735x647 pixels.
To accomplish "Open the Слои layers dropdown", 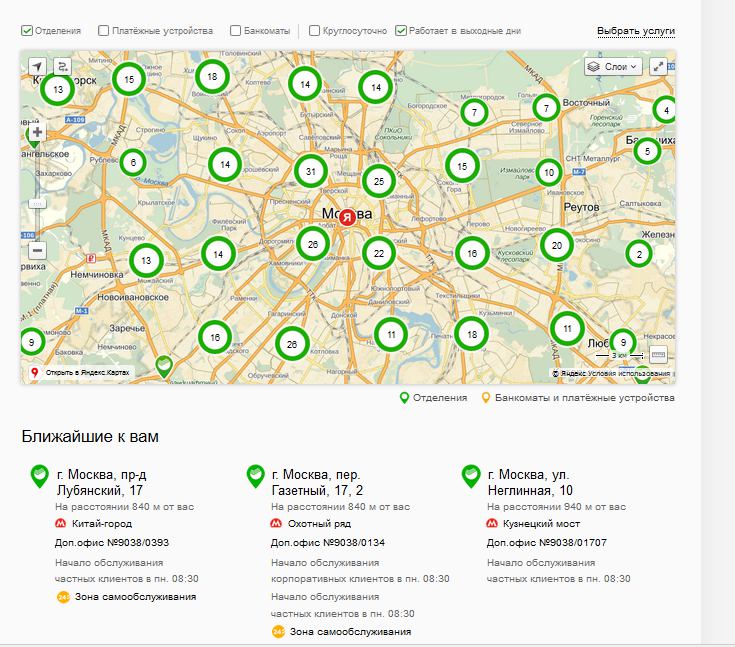I will (x=613, y=67).
